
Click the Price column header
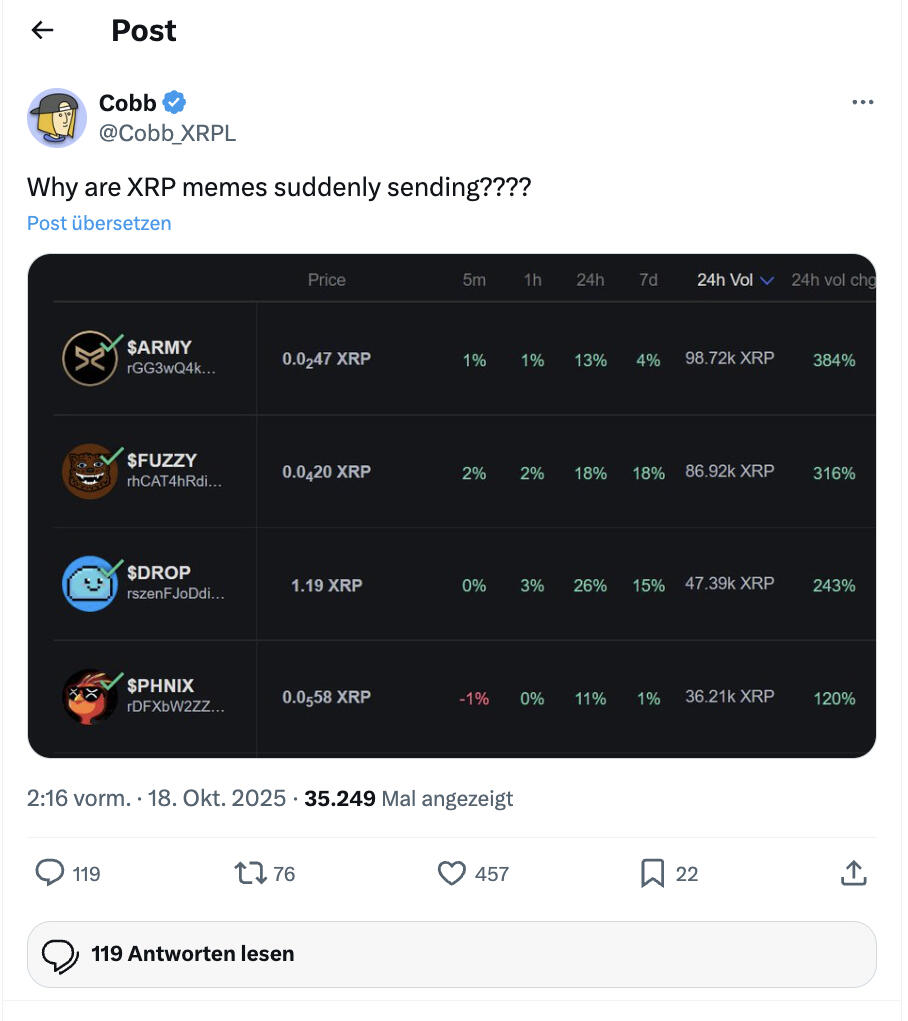click(x=326, y=280)
